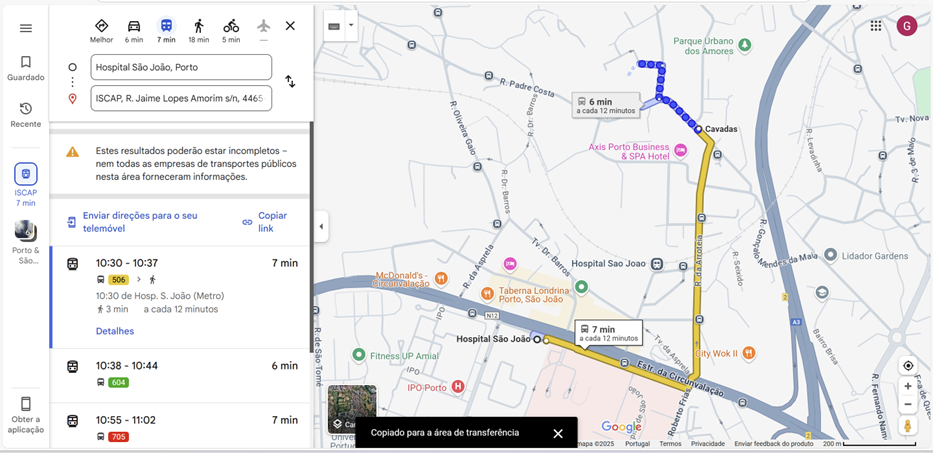Select the Melhor best travel mode
The image size is (933, 453).
[x=102, y=31]
